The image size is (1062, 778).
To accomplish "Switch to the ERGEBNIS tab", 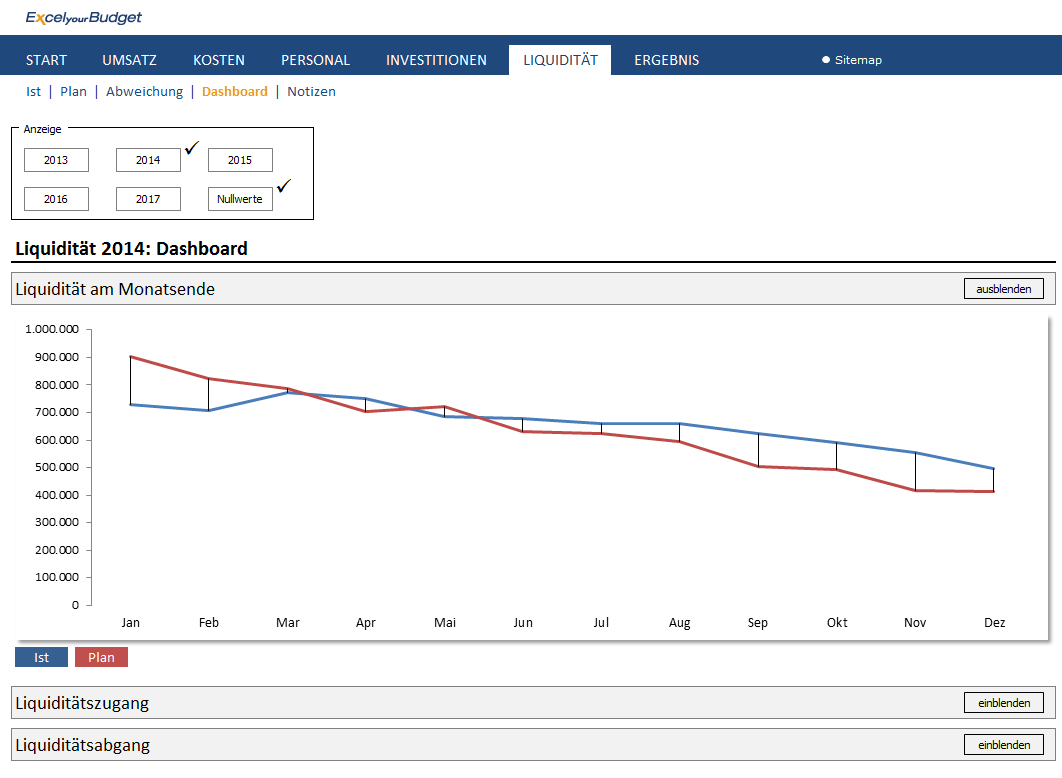I will [x=666, y=60].
